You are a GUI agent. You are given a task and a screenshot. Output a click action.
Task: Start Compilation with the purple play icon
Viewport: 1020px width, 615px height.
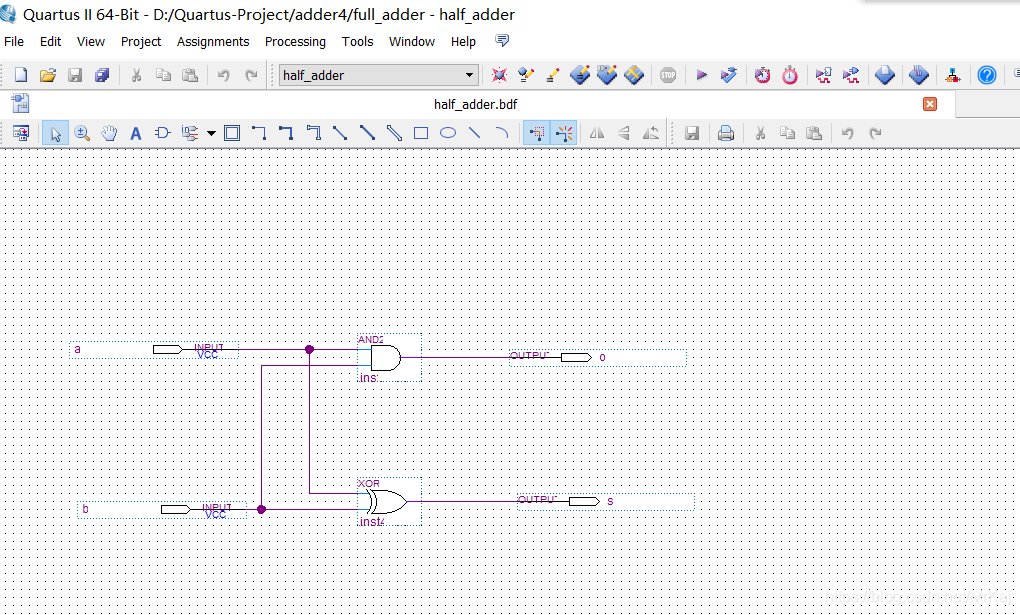[x=701, y=75]
